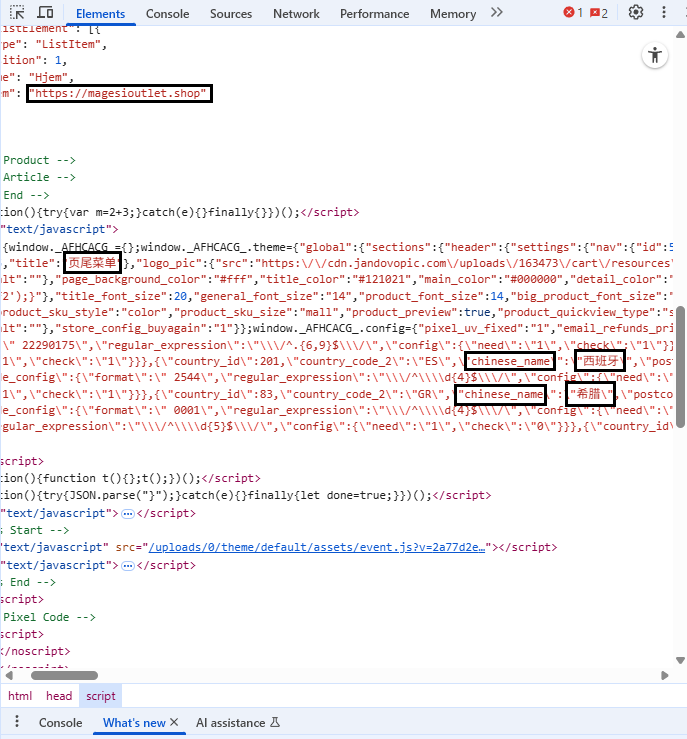Image resolution: width=687 pixels, height=739 pixels.
Task: Select the head breadcrumb
Action: point(59,696)
